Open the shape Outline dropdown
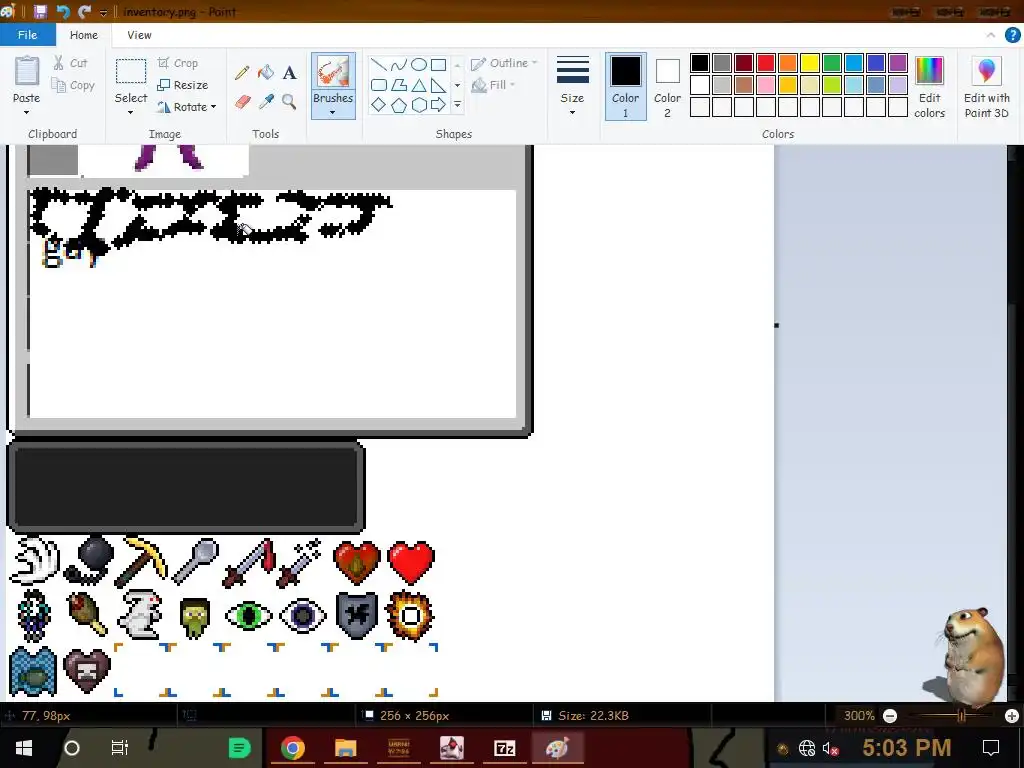 504,63
